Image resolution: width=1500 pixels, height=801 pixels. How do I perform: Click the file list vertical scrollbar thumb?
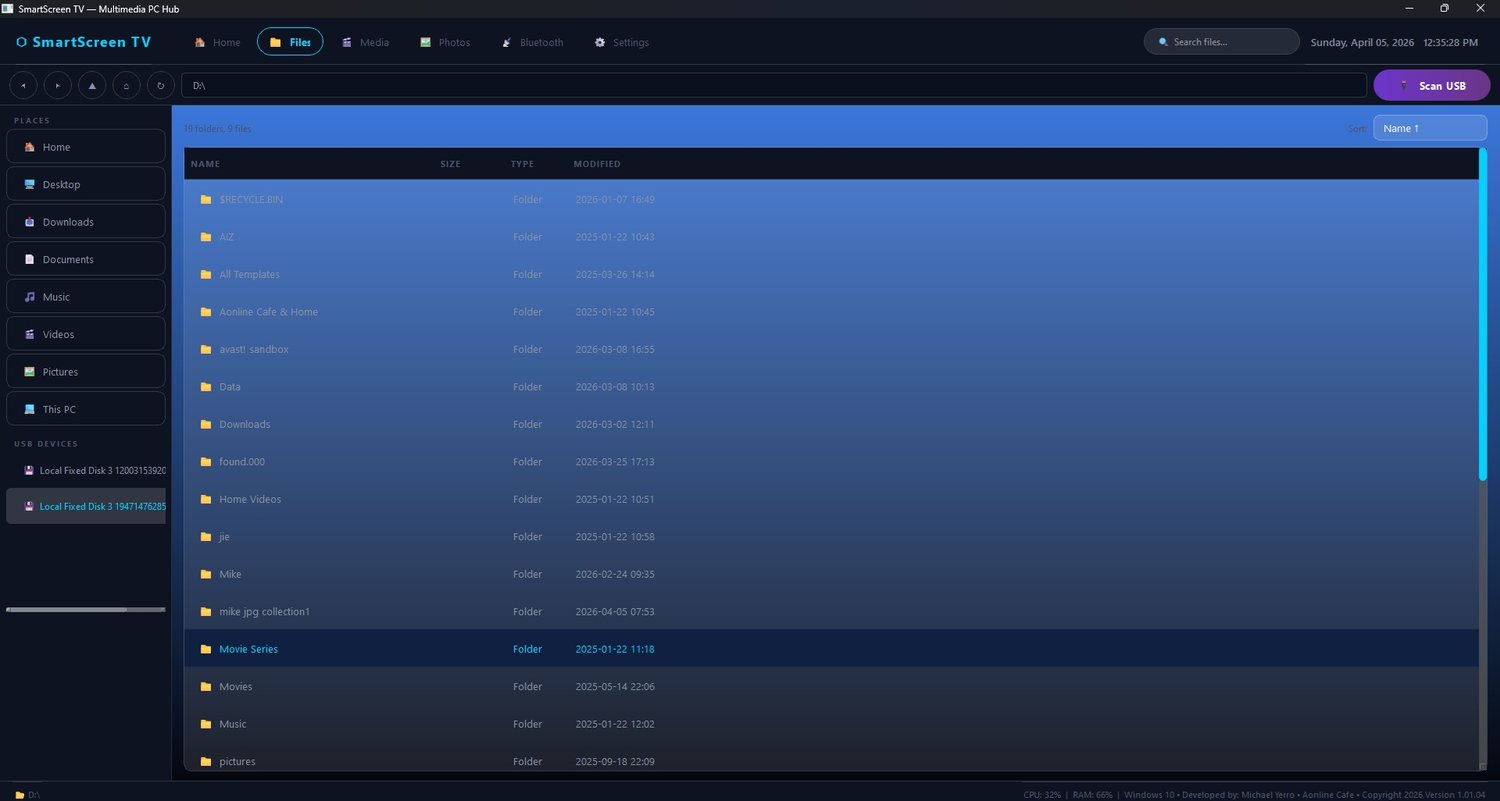1483,314
